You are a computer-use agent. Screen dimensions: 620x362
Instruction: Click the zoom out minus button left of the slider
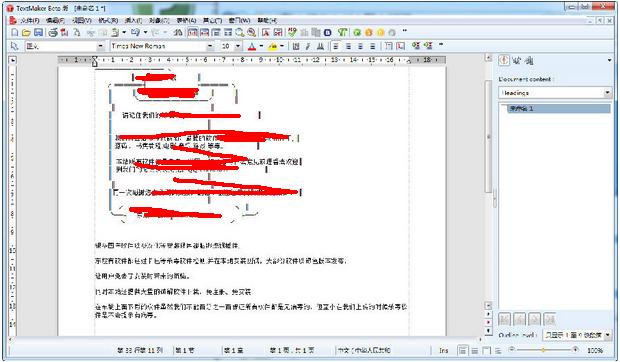click(512, 349)
